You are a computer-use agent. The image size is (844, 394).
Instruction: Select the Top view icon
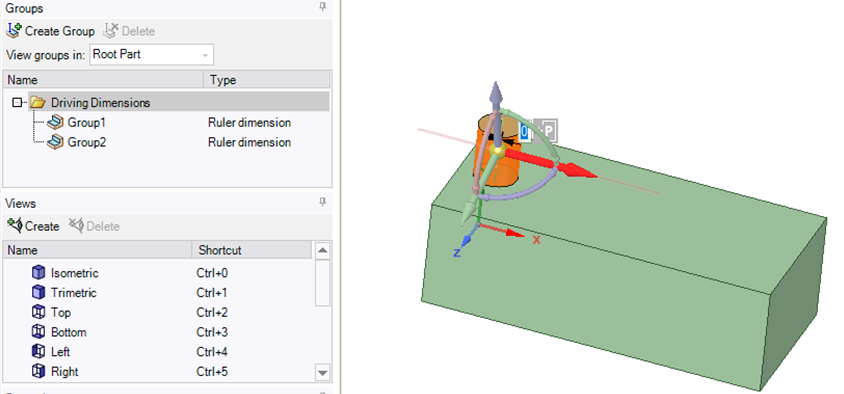coord(38,312)
